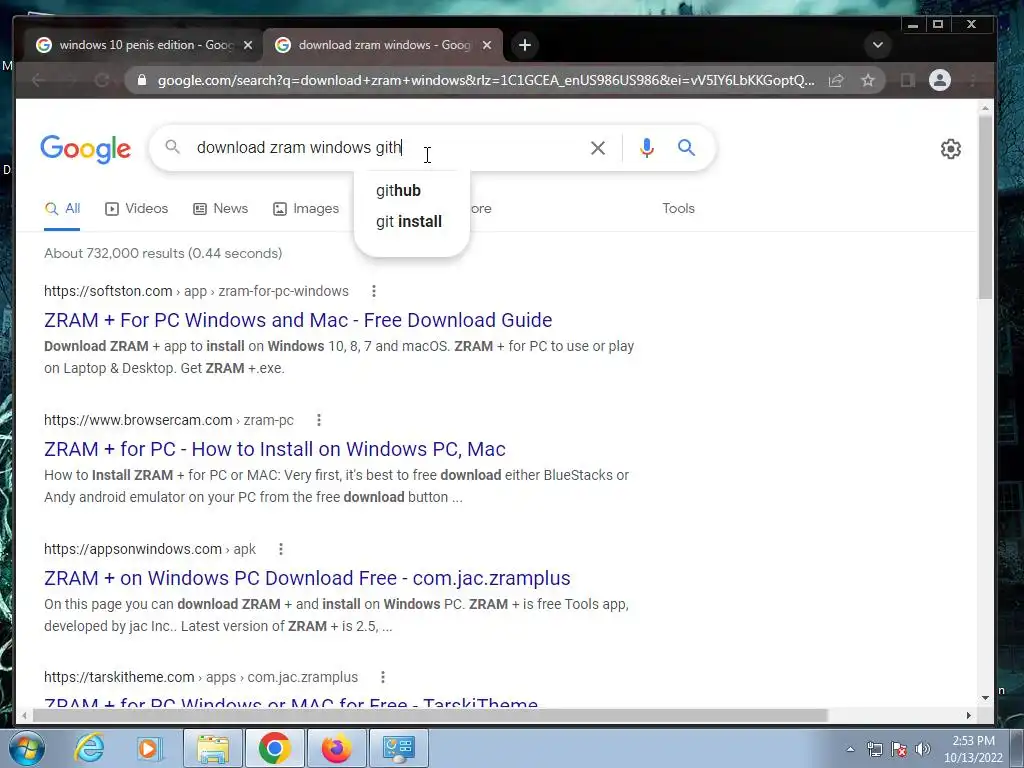The height and width of the screenshot is (768, 1024).
Task: Select the All results tab
Action: (x=62, y=209)
